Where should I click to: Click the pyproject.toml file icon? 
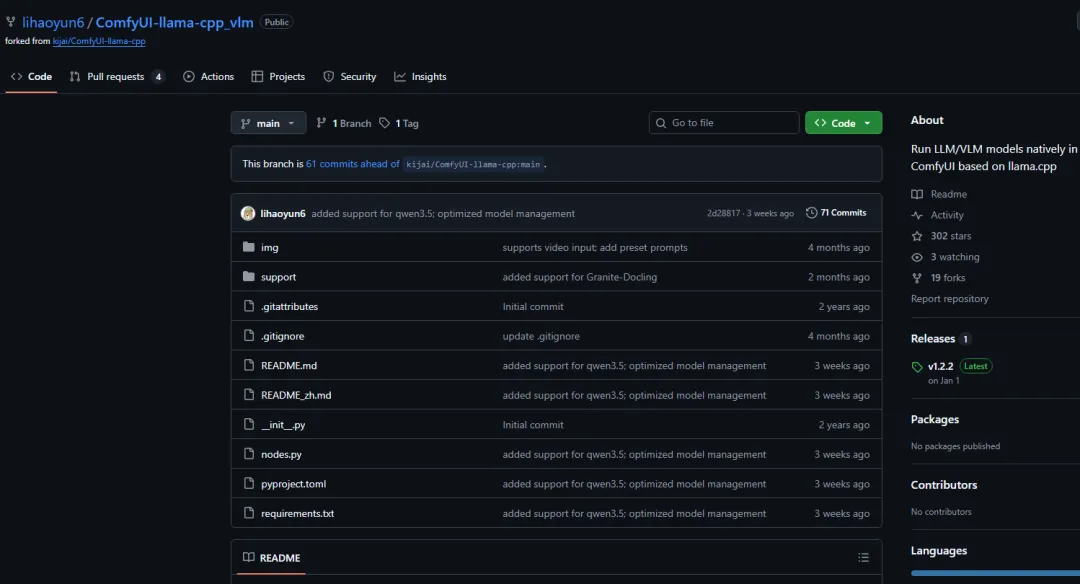click(x=249, y=484)
